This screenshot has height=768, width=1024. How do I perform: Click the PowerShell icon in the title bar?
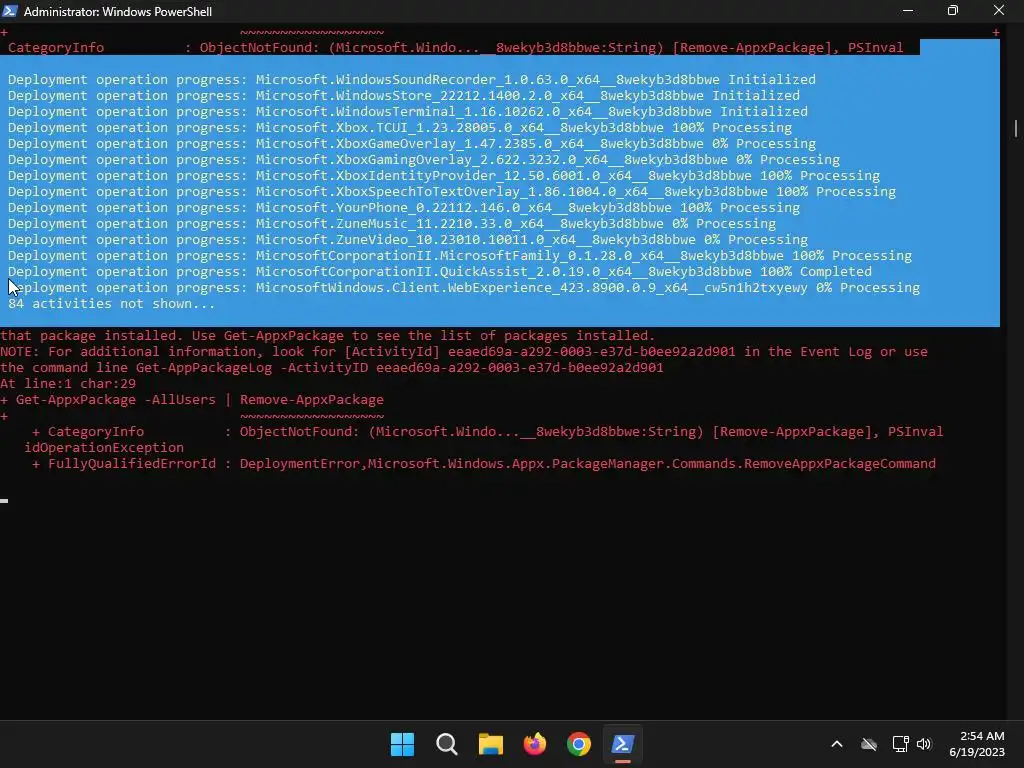(10, 11)
